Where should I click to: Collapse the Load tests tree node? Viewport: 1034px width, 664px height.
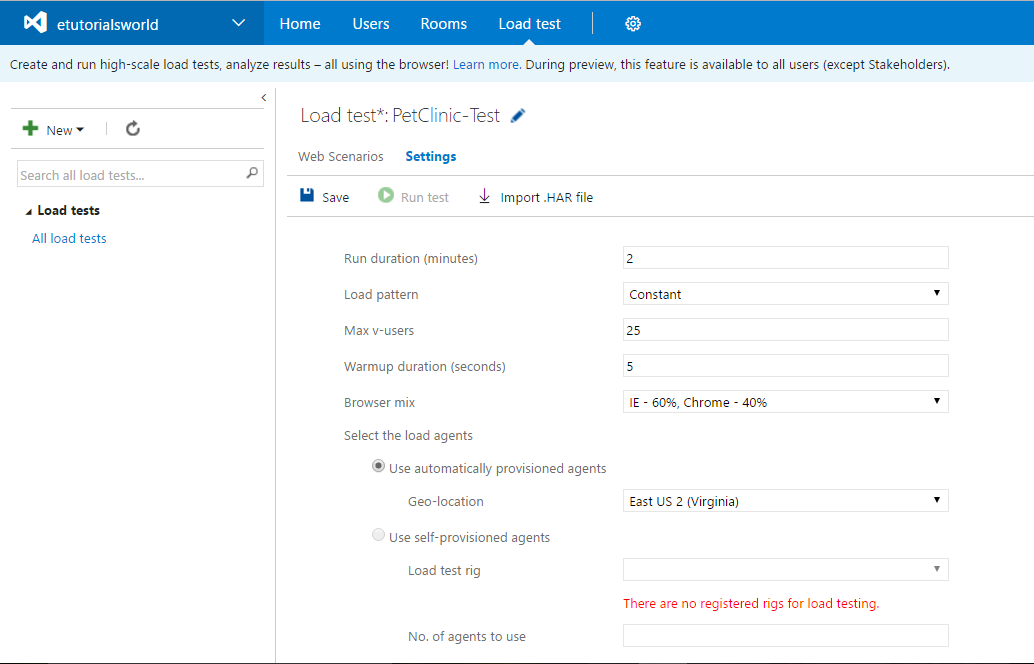[28, 212]
